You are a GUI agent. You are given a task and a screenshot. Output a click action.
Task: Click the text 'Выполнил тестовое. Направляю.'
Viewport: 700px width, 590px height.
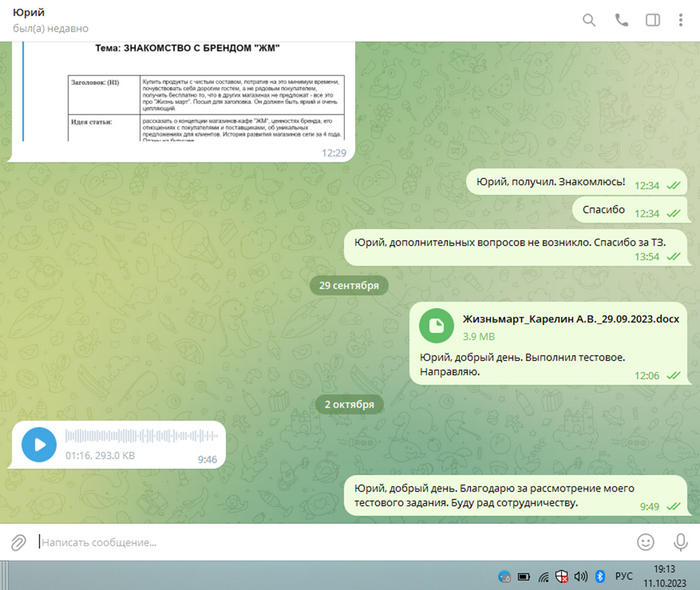point(522,364)
